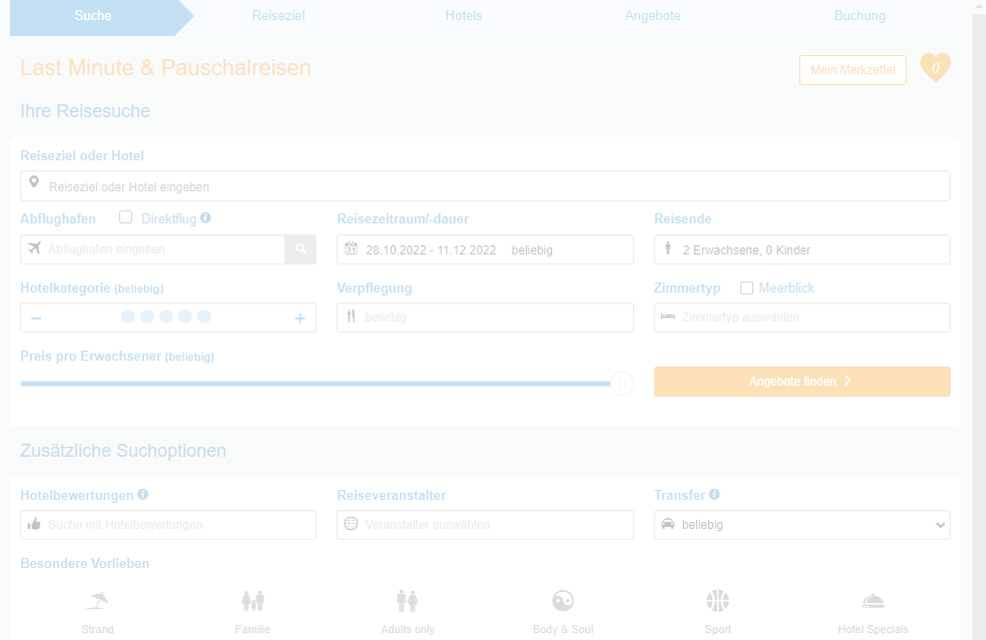Click the search magnifier beside Abflughafen

click(300, 249)
